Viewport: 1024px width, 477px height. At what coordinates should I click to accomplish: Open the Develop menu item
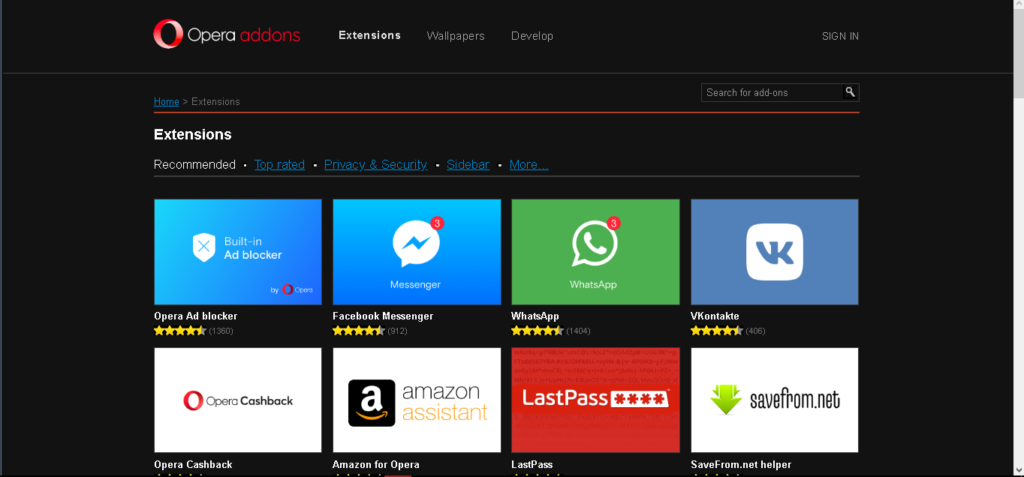(532, 36)
